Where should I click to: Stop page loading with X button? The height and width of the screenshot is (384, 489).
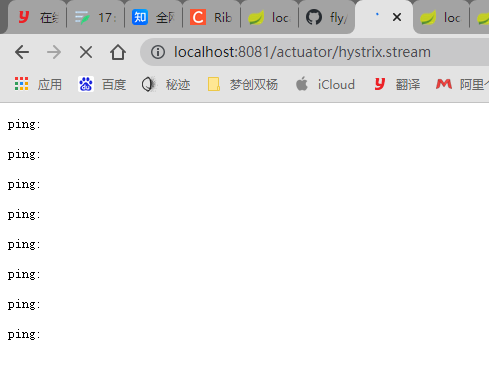pyautogui.click(x=86, y=52)
